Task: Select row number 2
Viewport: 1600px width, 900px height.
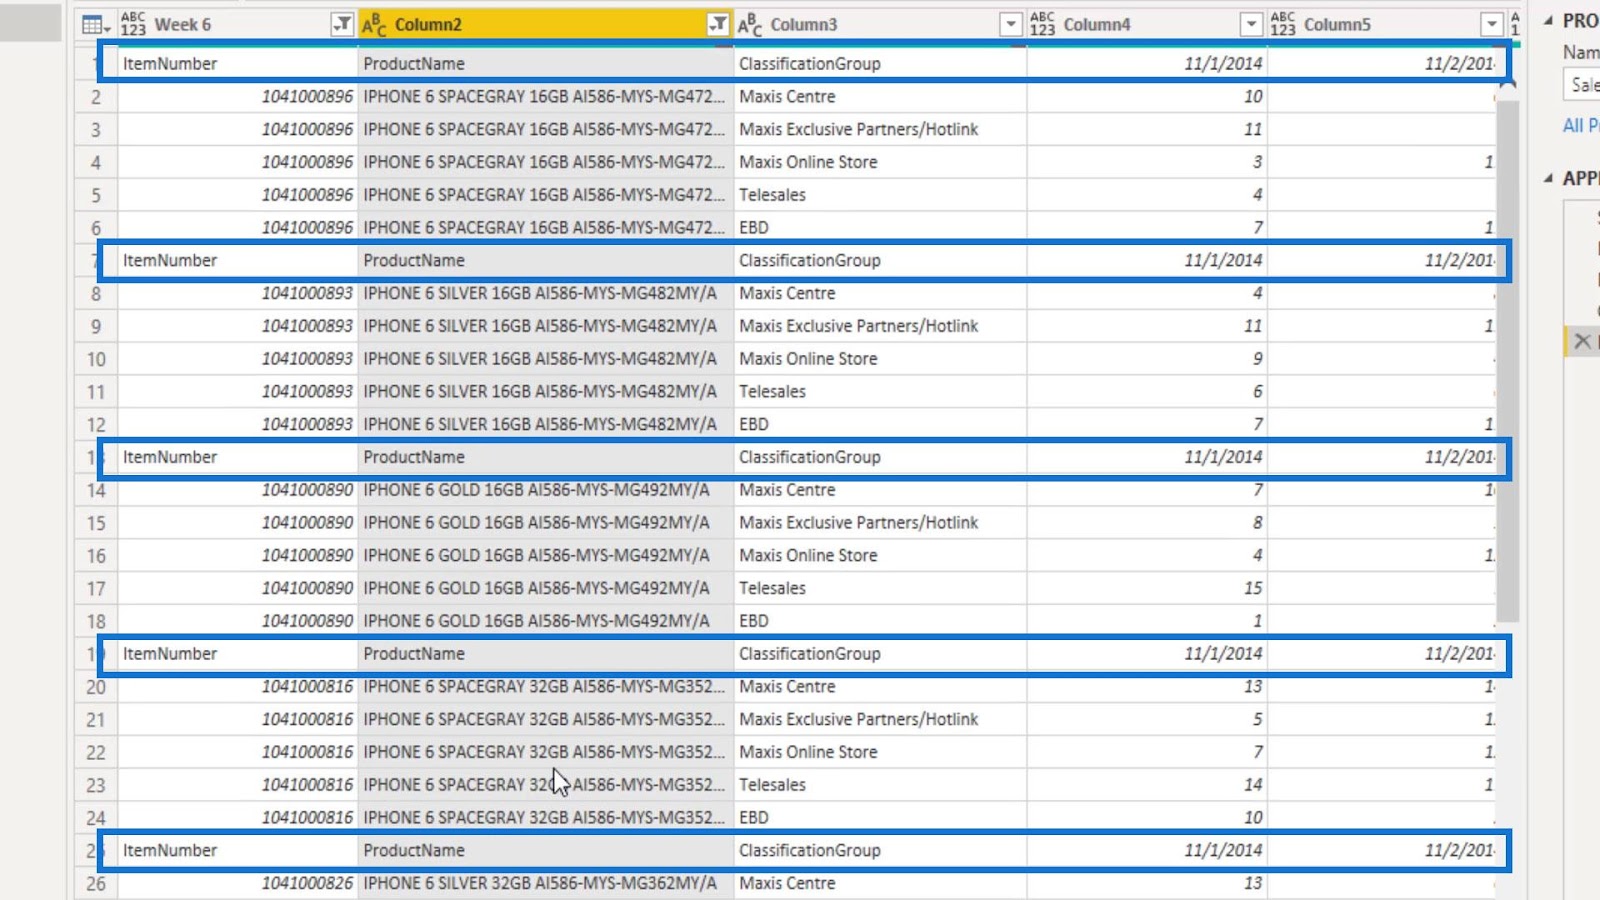Action: click(x=96, y=97)
